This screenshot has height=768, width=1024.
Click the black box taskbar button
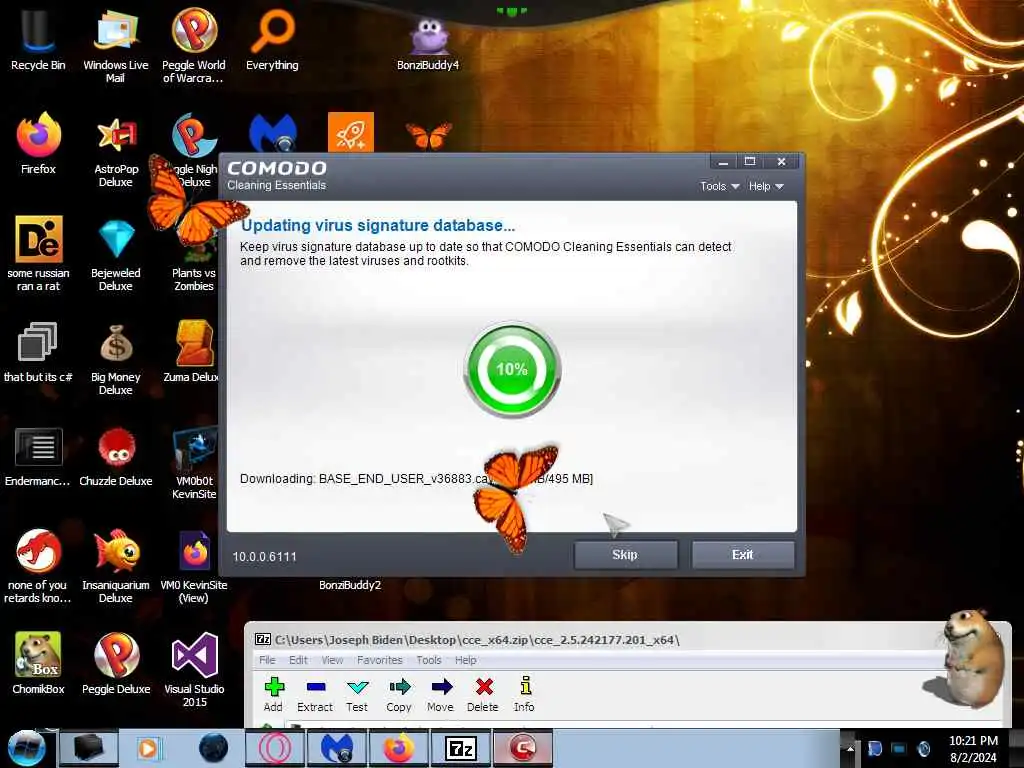[88, 748]
